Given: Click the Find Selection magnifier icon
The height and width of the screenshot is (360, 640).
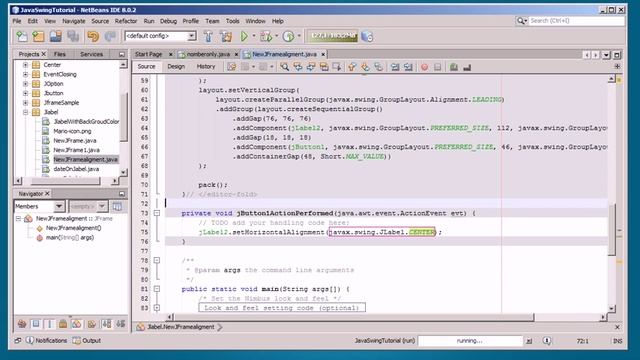Looking at the screenshot, I should point(284,67).
